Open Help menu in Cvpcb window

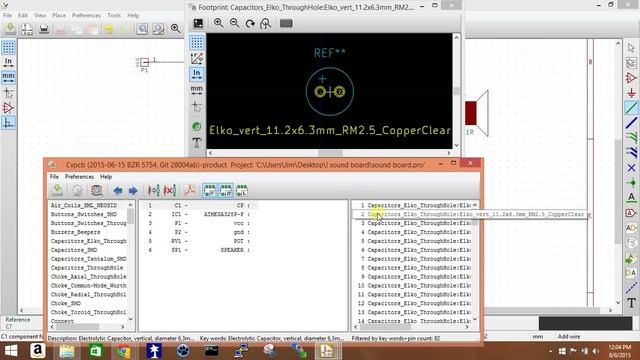pos(106,177)
